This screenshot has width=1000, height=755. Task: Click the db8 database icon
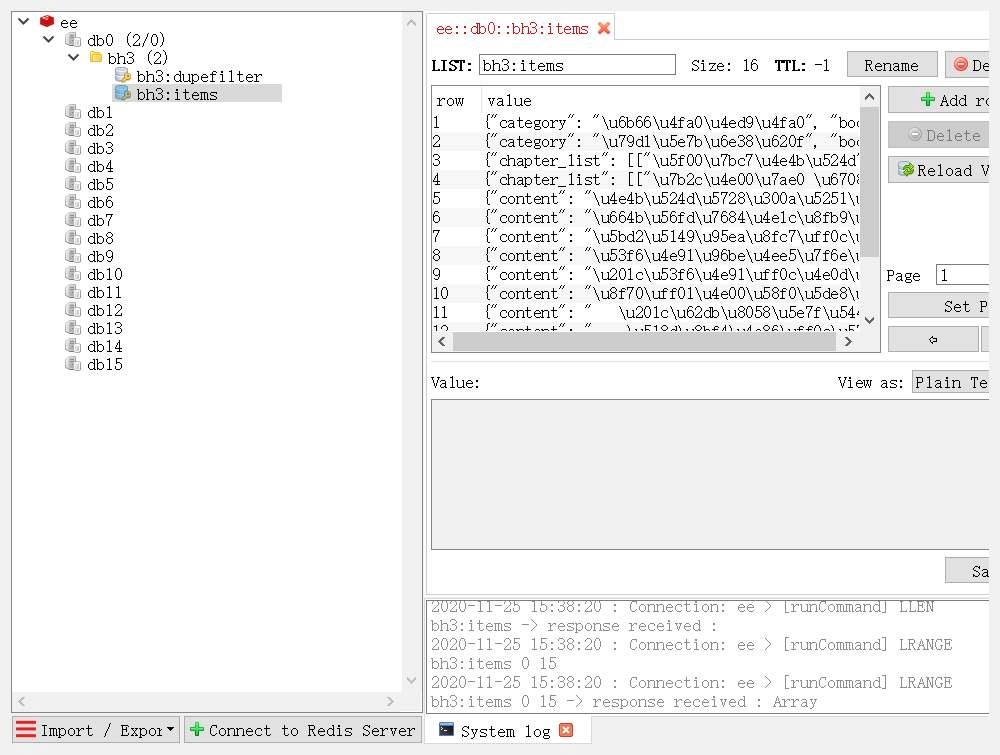tap(73, 238)
